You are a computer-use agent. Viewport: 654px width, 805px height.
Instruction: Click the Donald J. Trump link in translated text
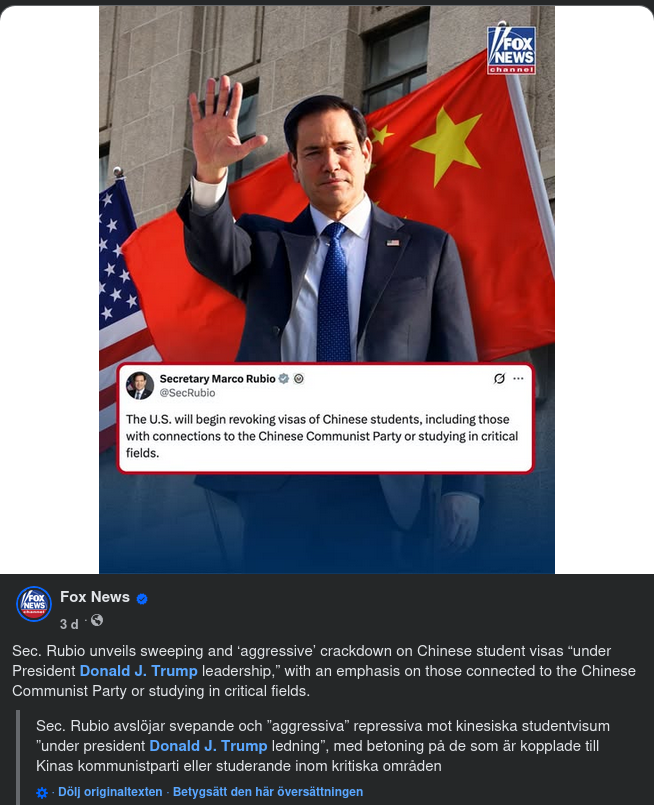pyautogui.click(x=208, y=746)
